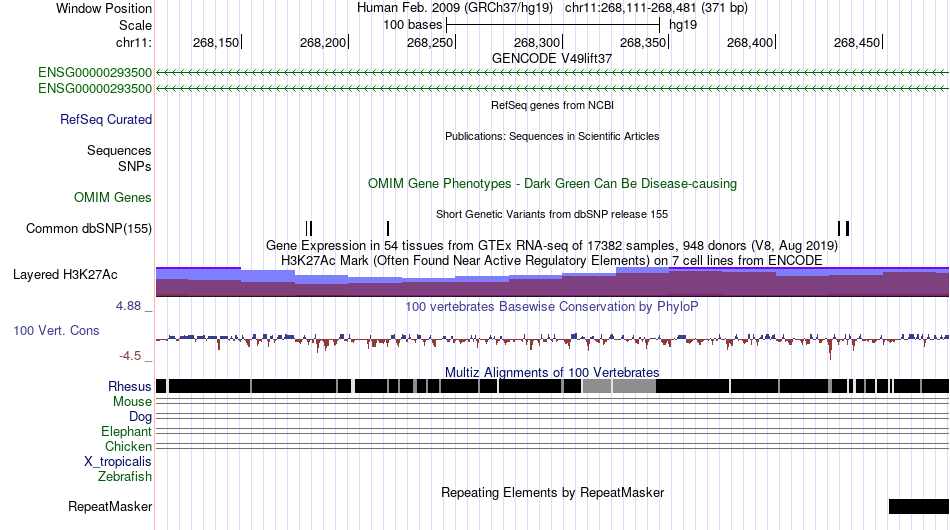This screenshot has height=530, width=950.
Task: Open the Layered H3K27Ac track label
Action: point(65,274)
